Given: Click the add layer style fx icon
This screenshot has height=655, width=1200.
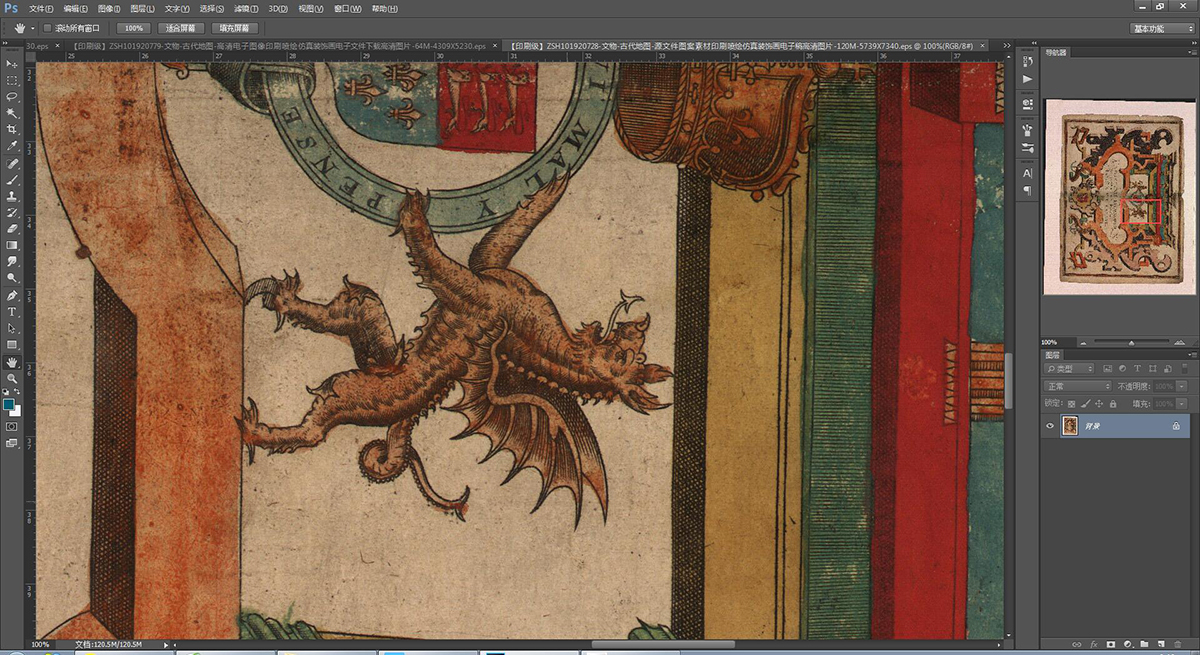Looking at the screenshot, I should click(x=1094, y=644).
